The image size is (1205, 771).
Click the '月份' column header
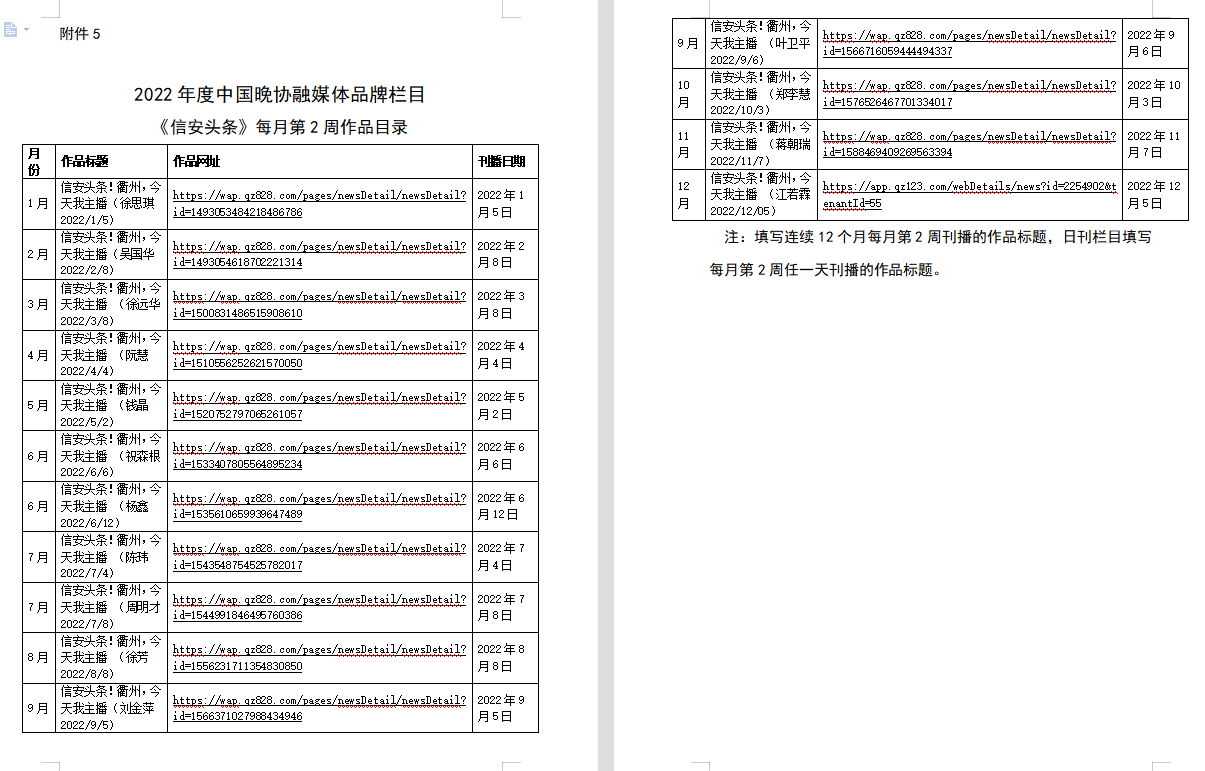38,161
